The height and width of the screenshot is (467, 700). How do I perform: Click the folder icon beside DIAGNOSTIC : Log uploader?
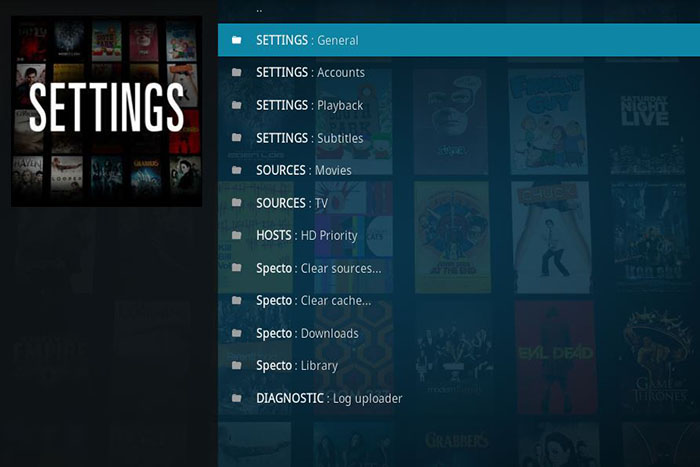(x=237, y=398)
